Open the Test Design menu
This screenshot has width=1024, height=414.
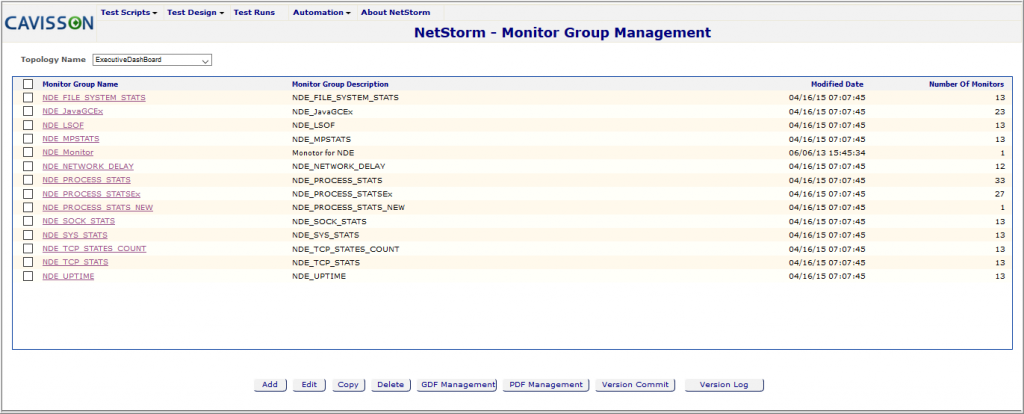point(195,12)
